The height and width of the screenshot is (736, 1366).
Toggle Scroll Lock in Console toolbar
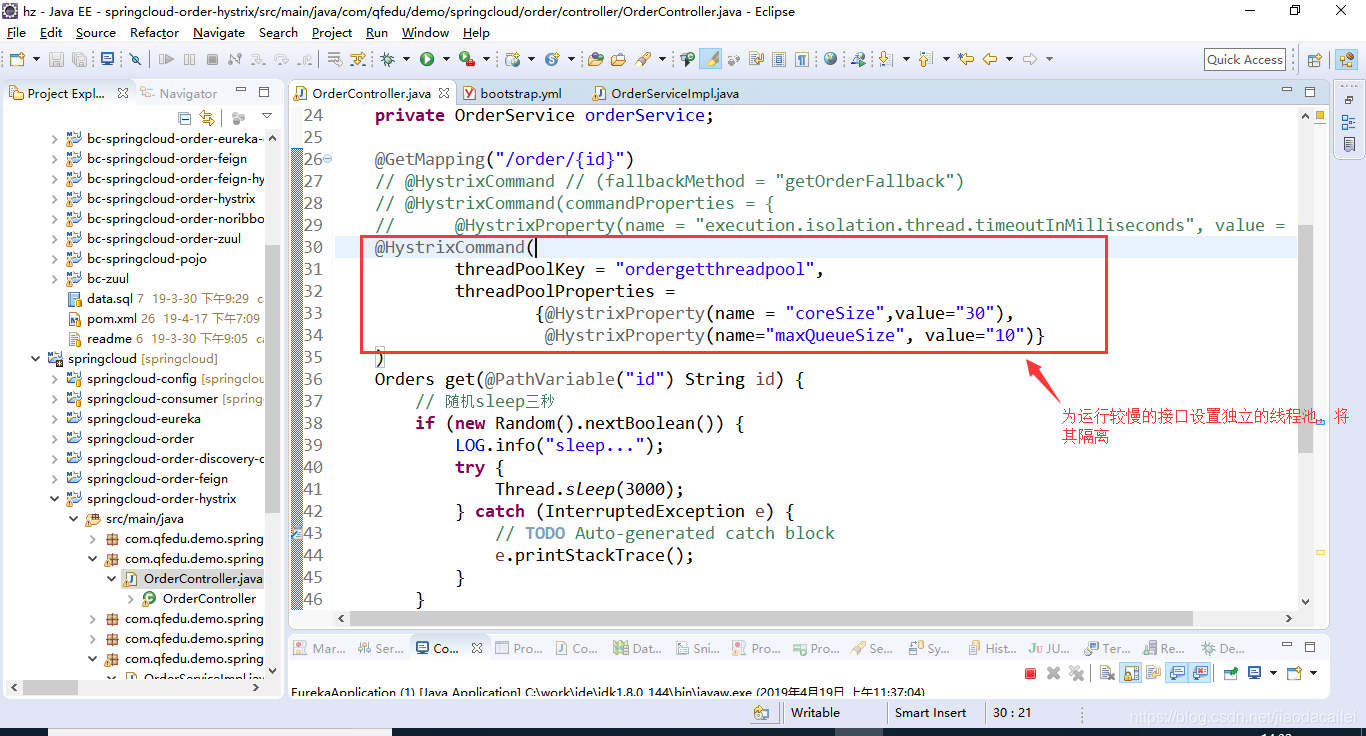coord(1131,673)
